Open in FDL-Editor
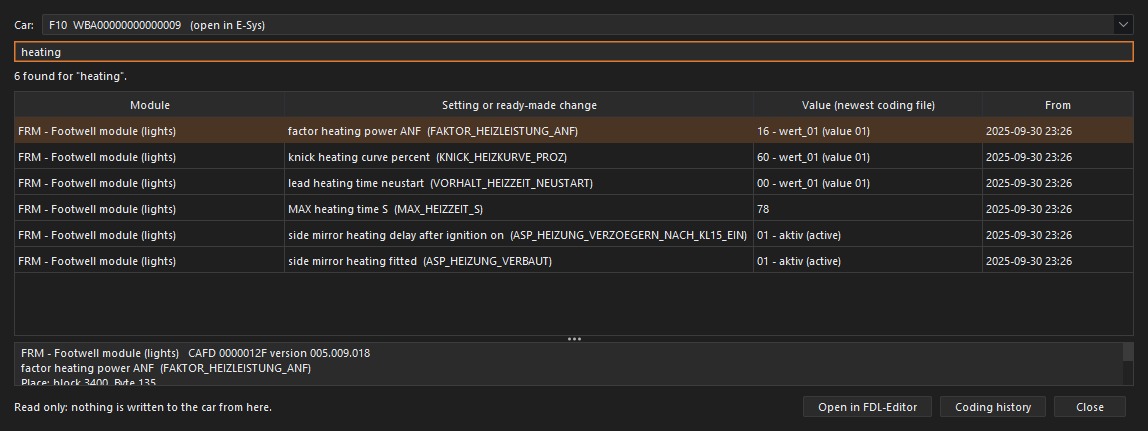 [x=868, y=407]
